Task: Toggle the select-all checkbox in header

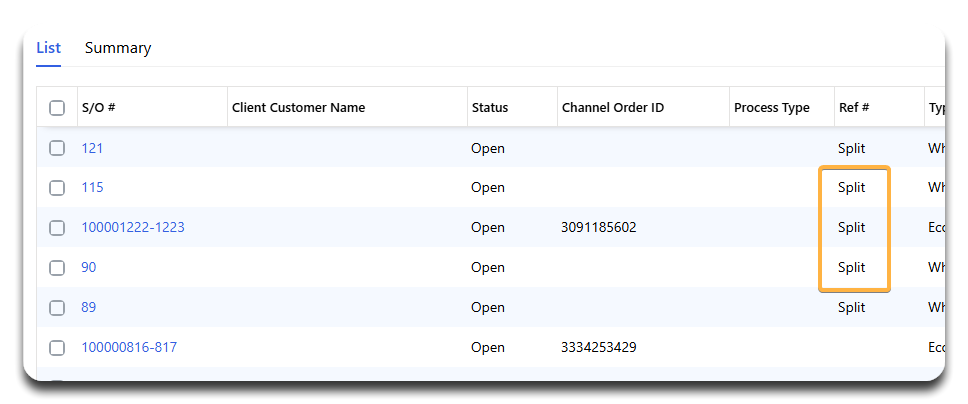Action: click(57, 108)
